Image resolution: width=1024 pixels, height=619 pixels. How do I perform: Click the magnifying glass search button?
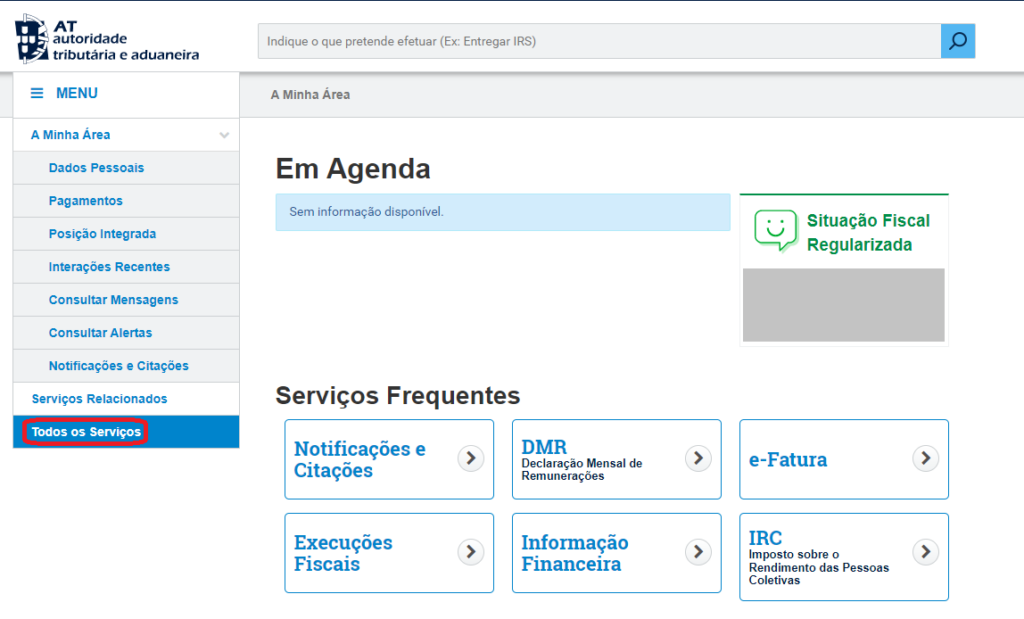(957, 41)
